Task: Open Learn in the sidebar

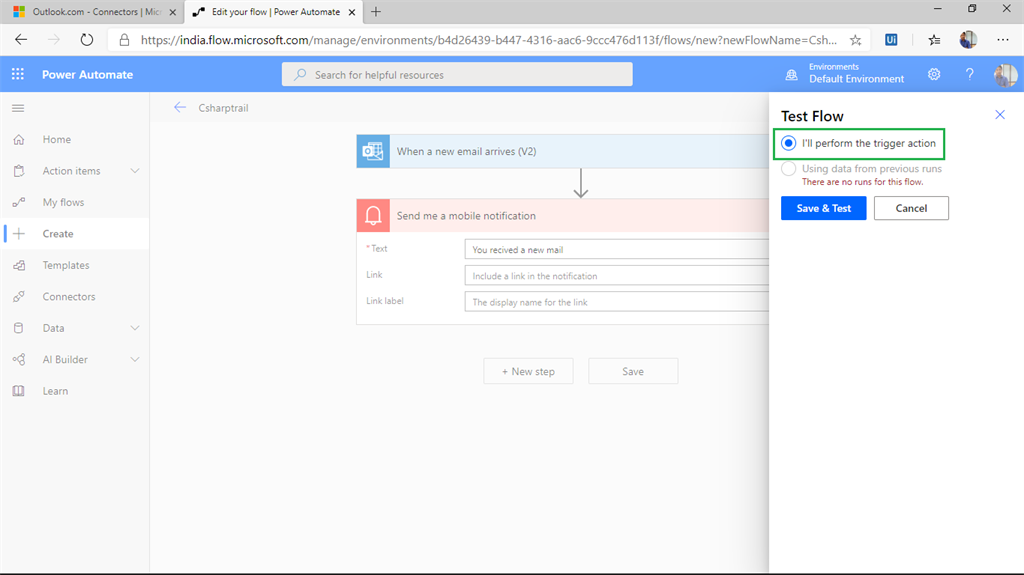Action: pyautogui.click(x=56, y=391)
